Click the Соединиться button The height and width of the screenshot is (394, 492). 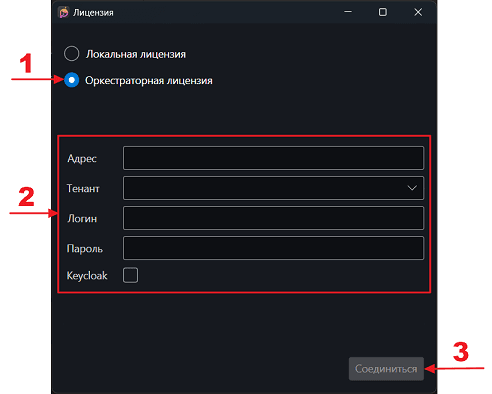(x=386, y=369)
